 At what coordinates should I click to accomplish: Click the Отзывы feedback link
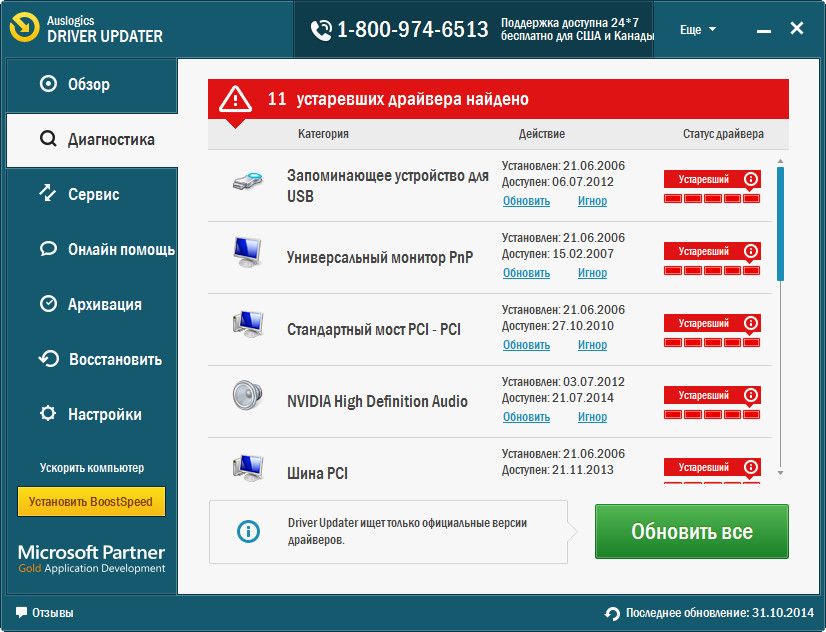tap(53, 613)
